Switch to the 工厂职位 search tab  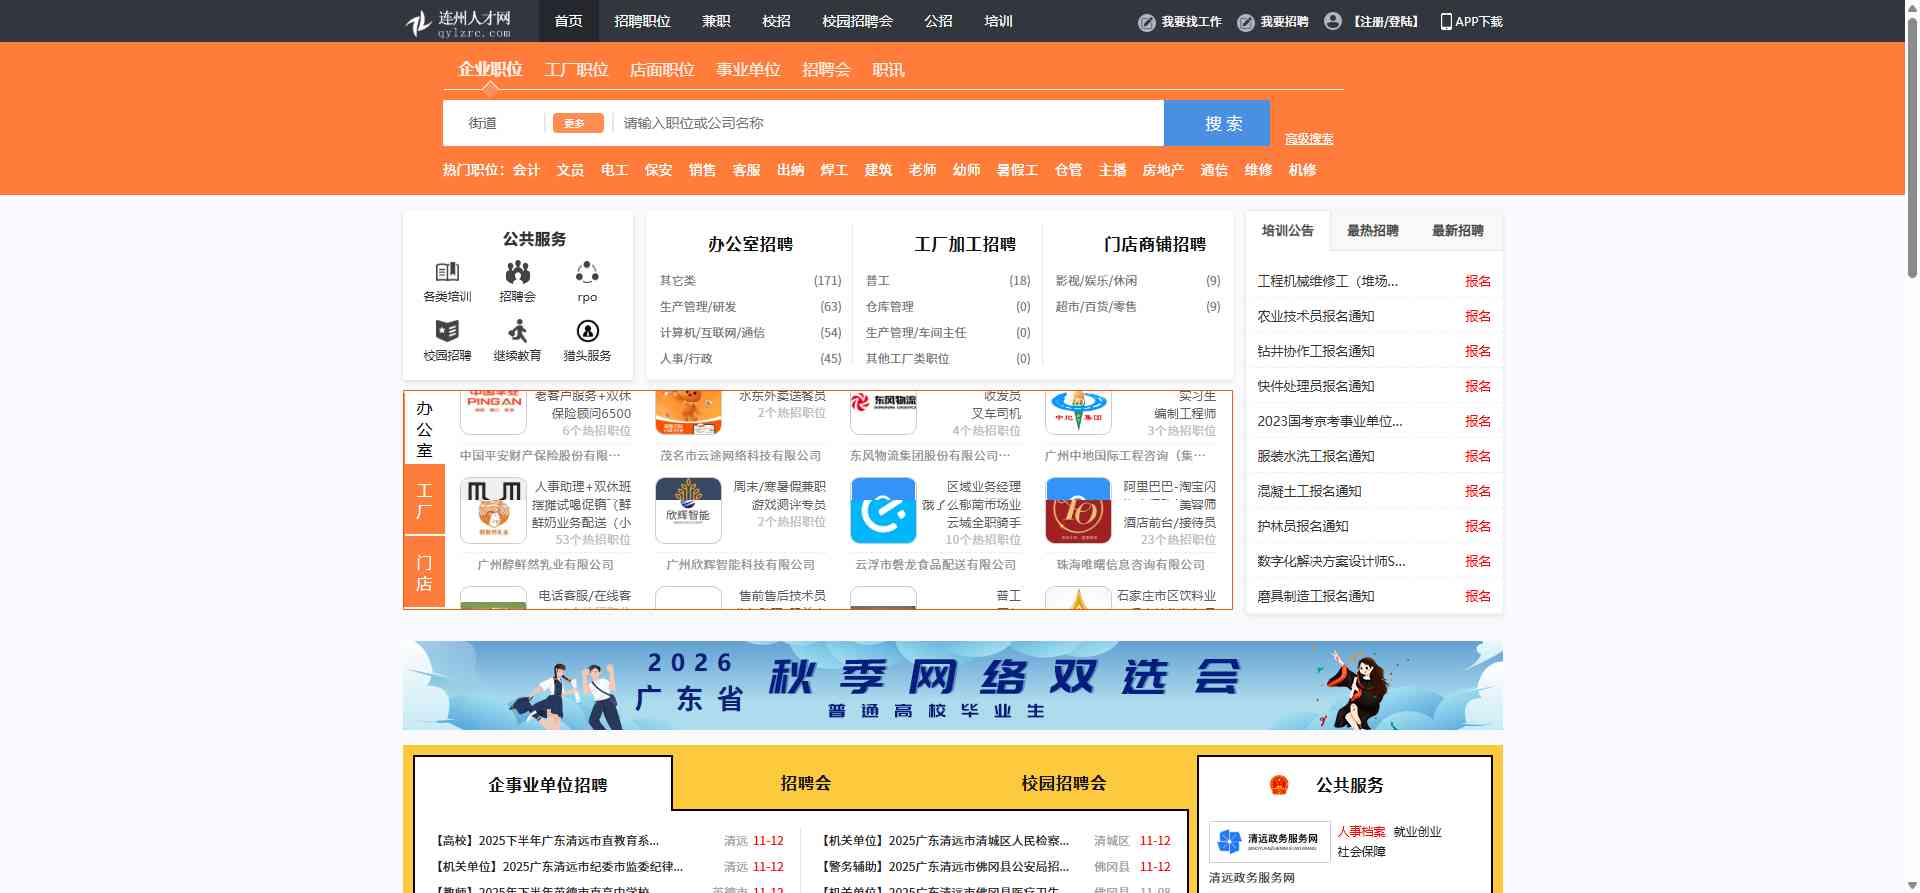[576, 70]
